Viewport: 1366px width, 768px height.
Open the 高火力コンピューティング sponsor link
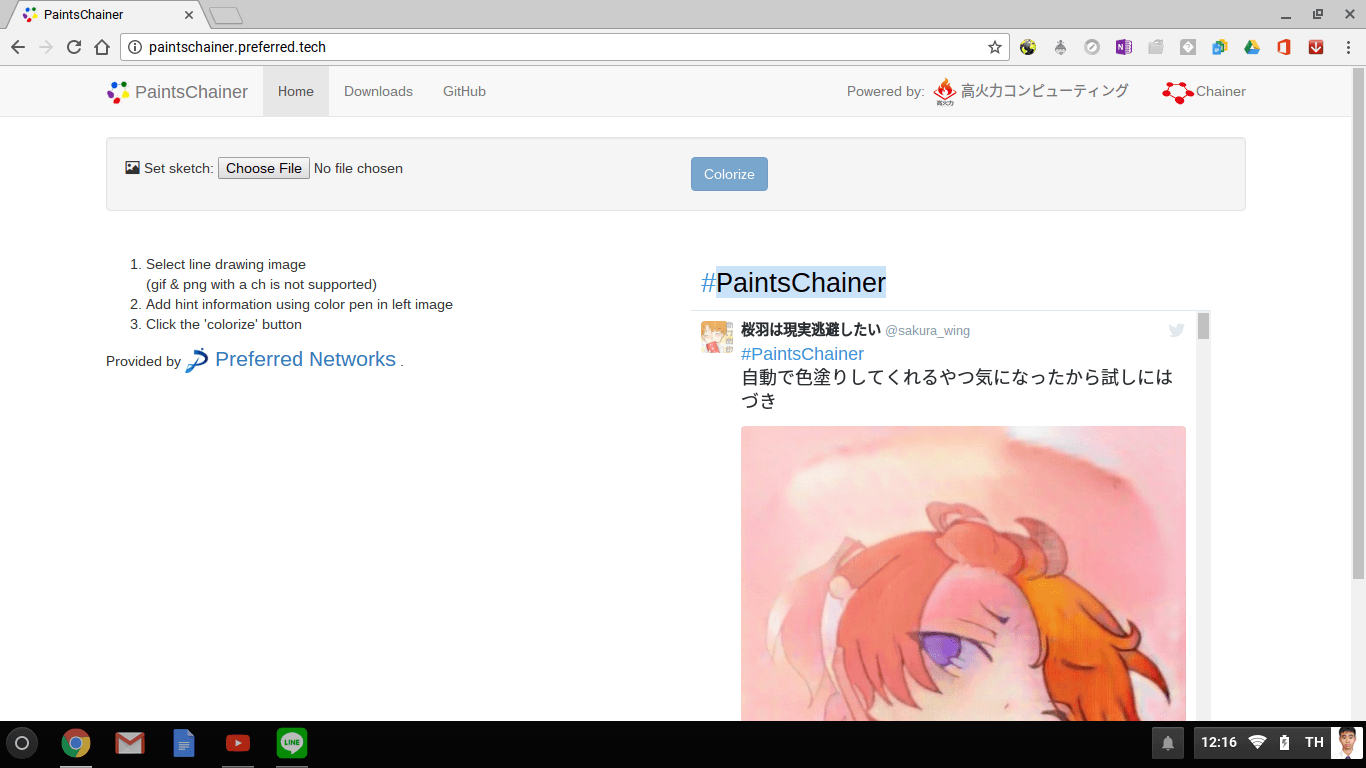[1031, 92]
